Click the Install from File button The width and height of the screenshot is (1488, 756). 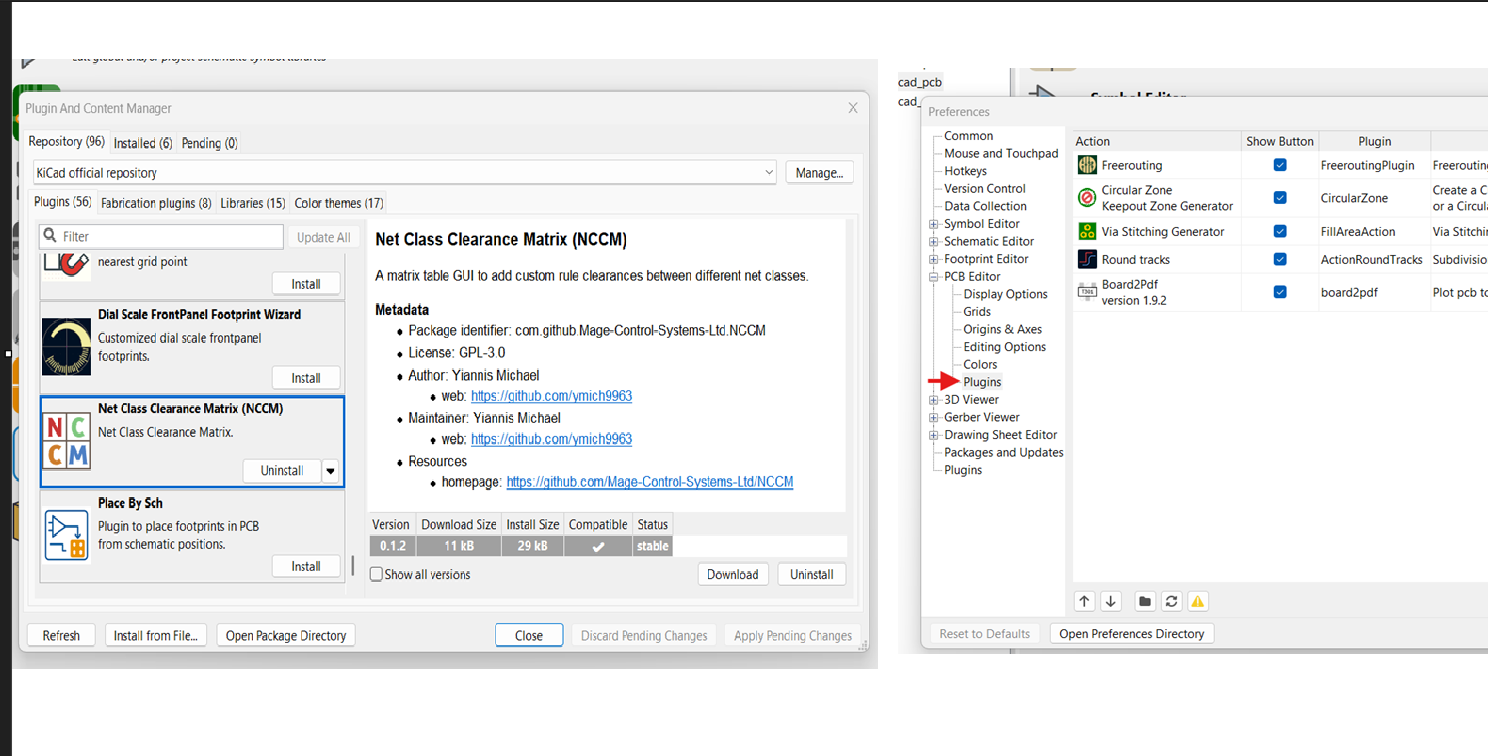click(156, 635)
